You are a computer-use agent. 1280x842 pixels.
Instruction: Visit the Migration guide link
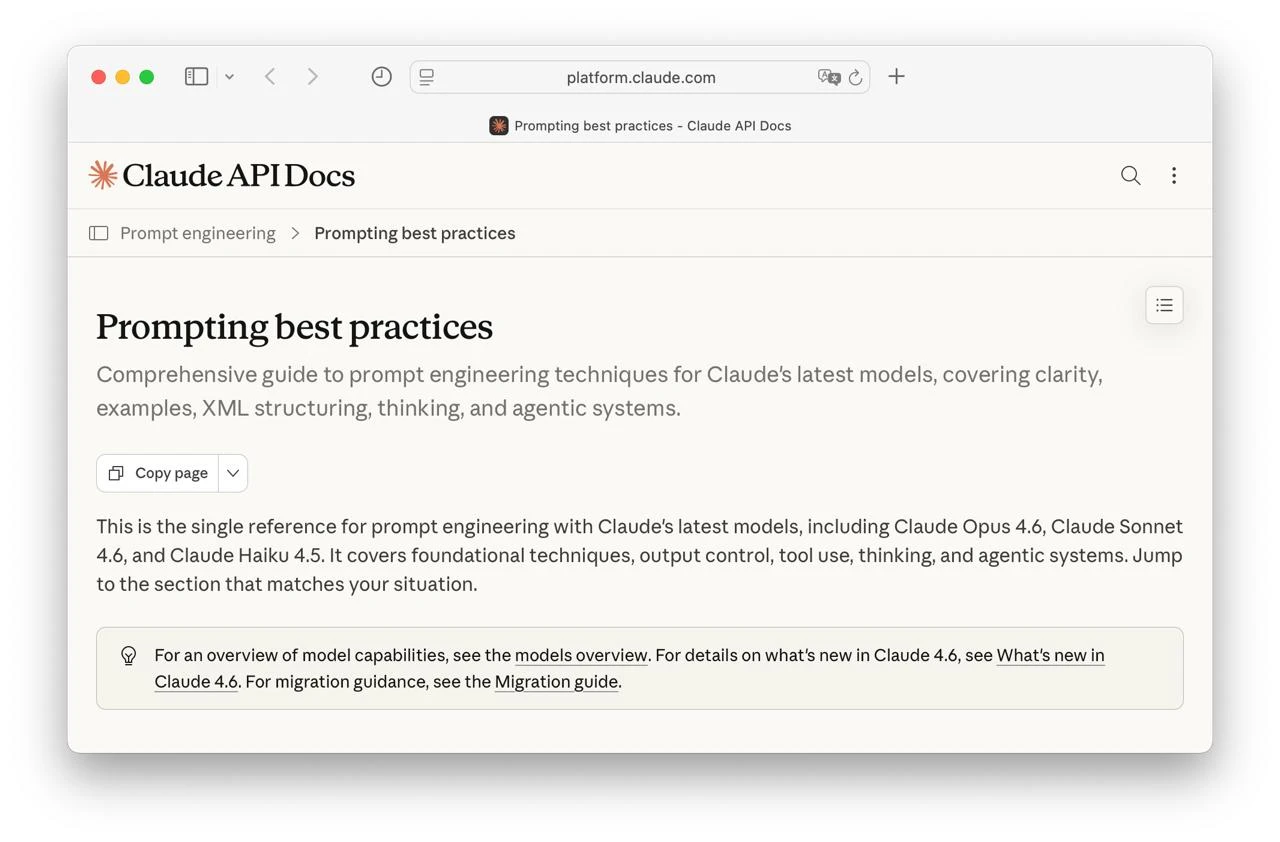[556, 682]
